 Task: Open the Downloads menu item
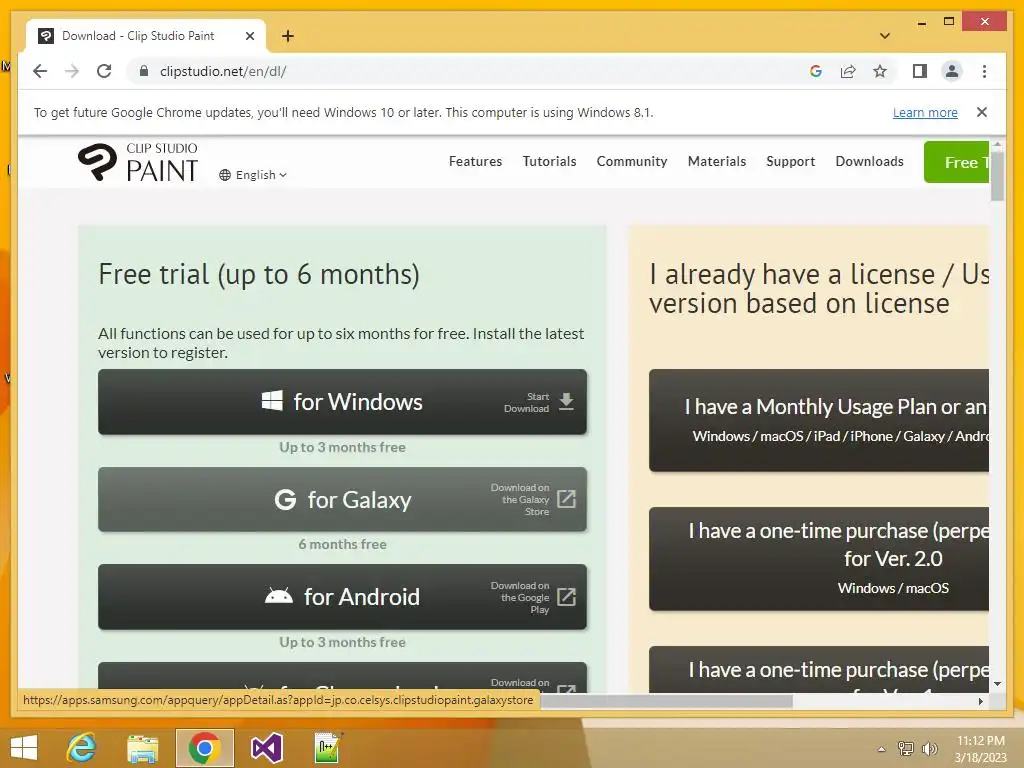[x=869, y=161]
